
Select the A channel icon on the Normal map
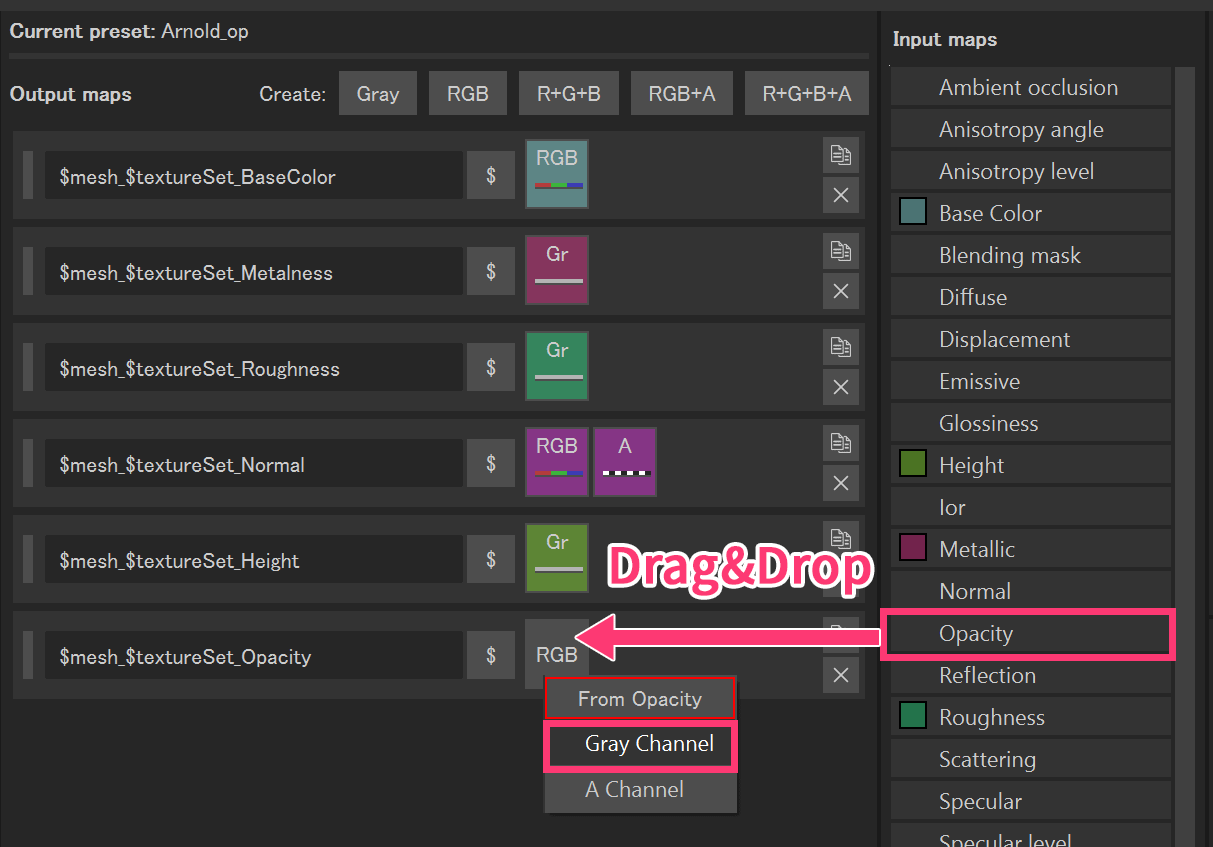tap(625, 462)
